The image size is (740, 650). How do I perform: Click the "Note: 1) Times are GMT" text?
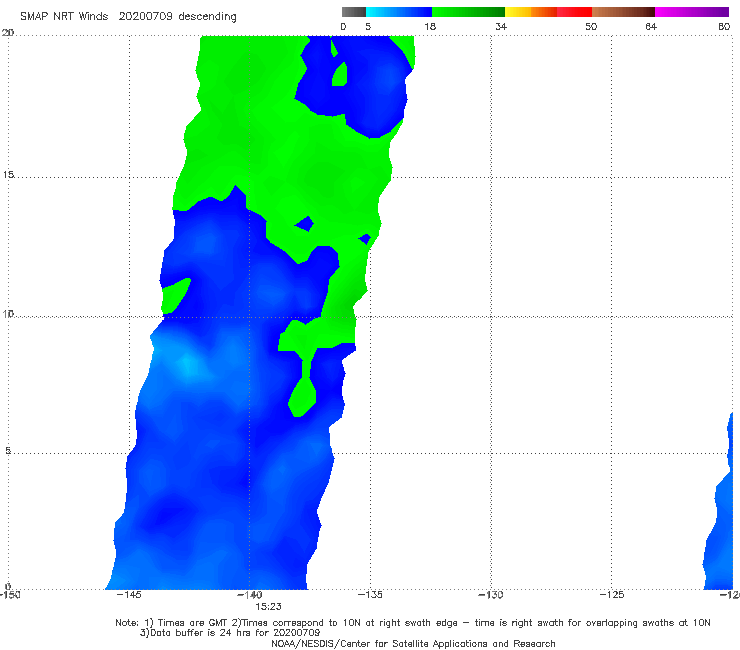173,623
